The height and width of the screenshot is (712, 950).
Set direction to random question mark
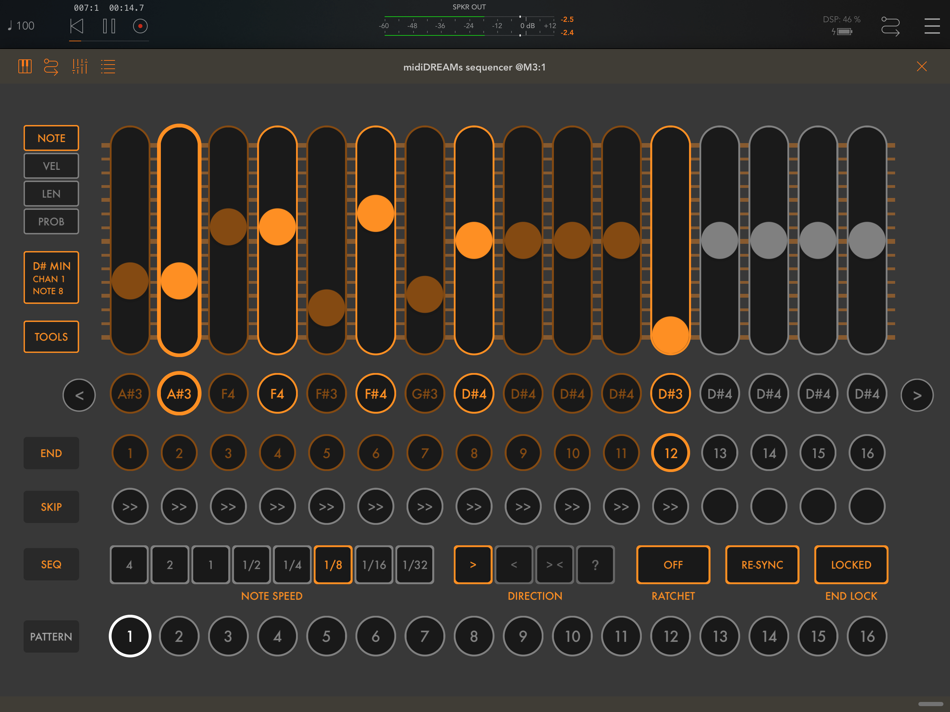596,565
